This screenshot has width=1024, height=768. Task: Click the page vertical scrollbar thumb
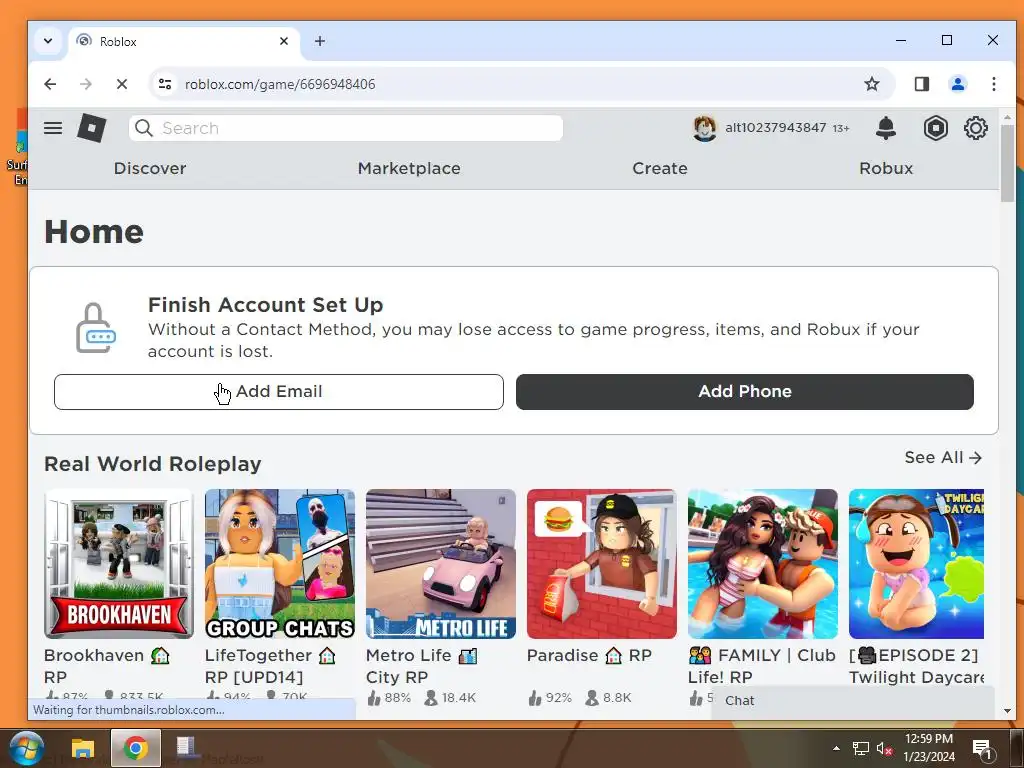[x=1007, y=163]
